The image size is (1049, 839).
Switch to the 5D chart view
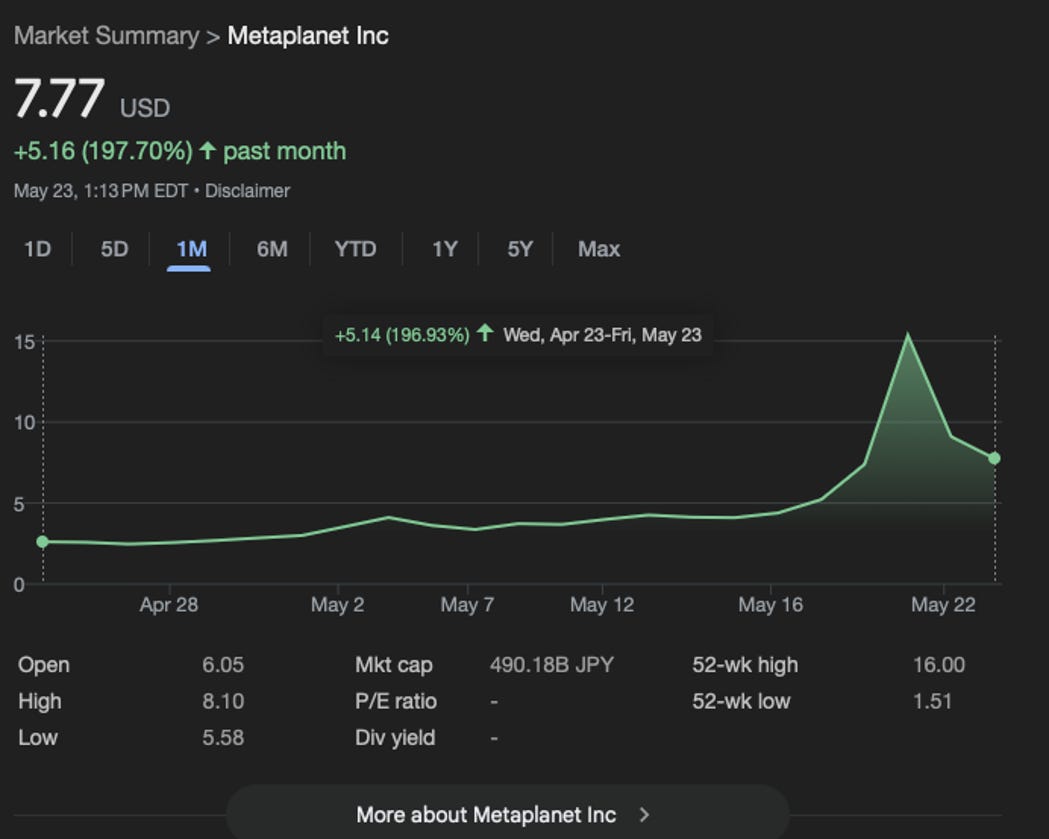[x=112, y=249]
